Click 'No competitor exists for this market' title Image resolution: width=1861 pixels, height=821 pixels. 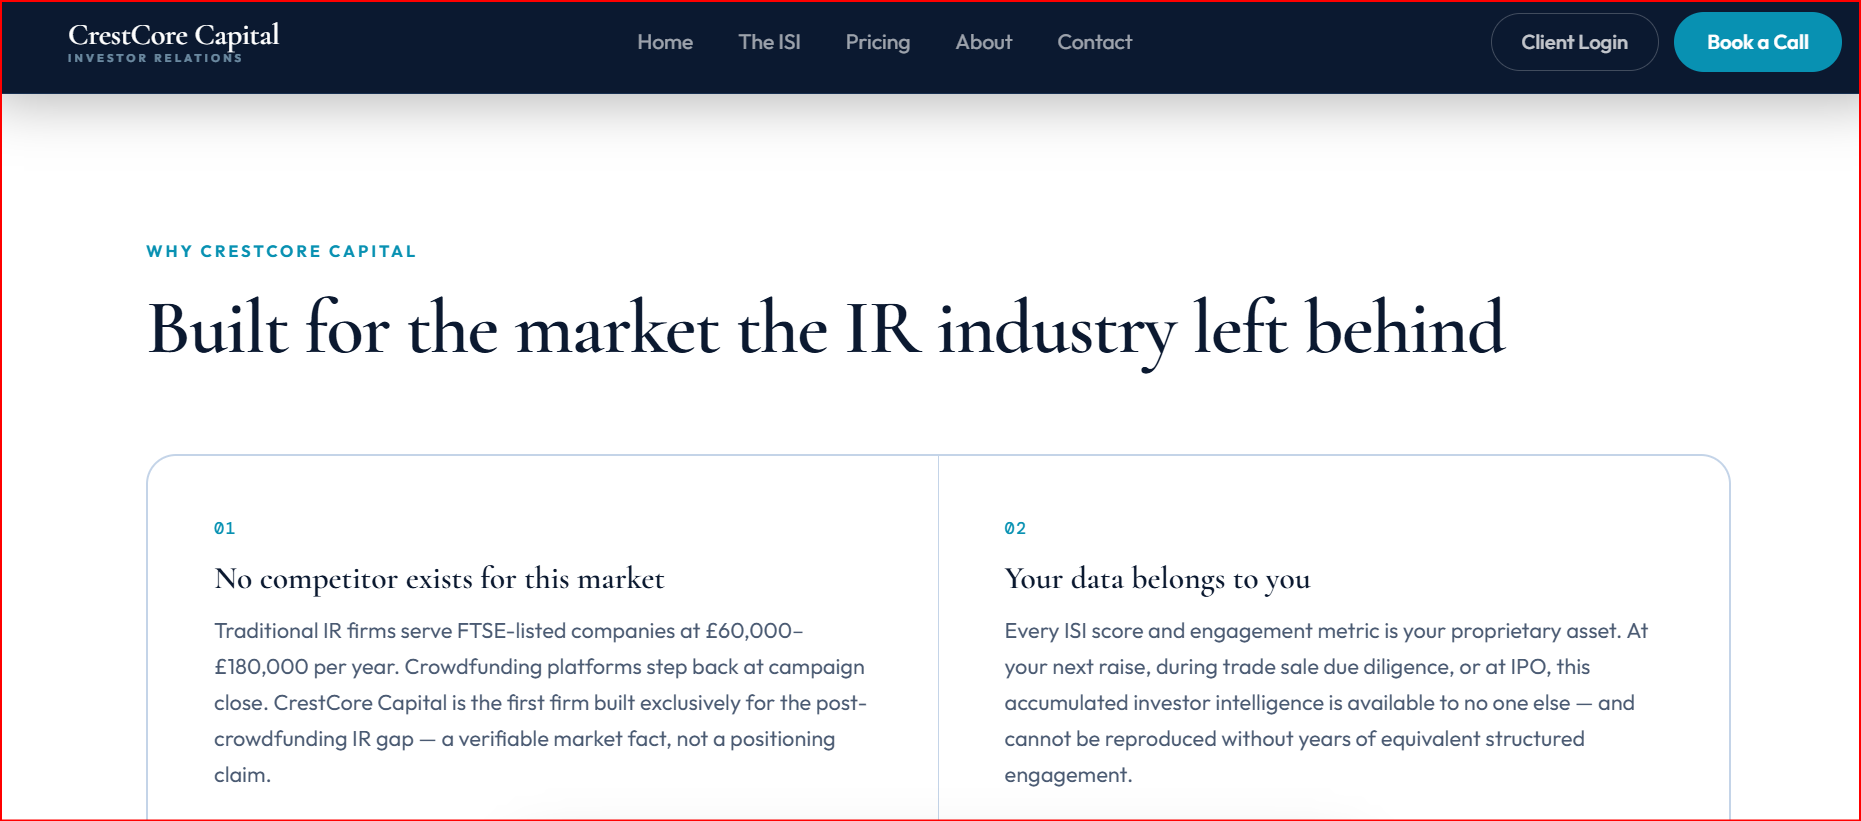[439, 578]
